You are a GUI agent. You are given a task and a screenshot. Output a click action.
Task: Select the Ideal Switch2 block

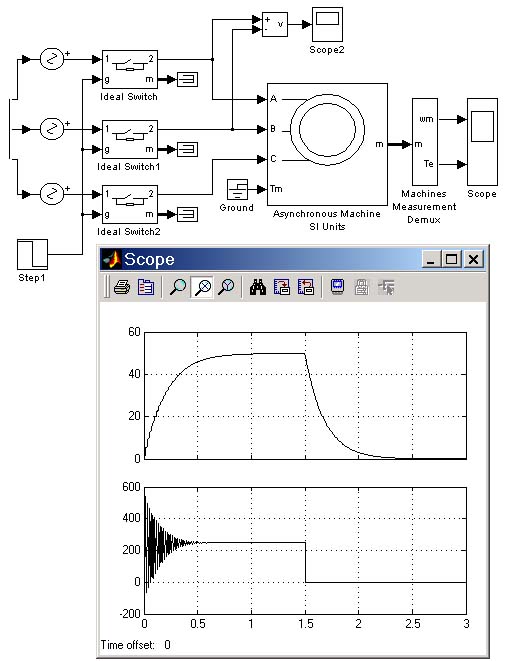[130, 204]
